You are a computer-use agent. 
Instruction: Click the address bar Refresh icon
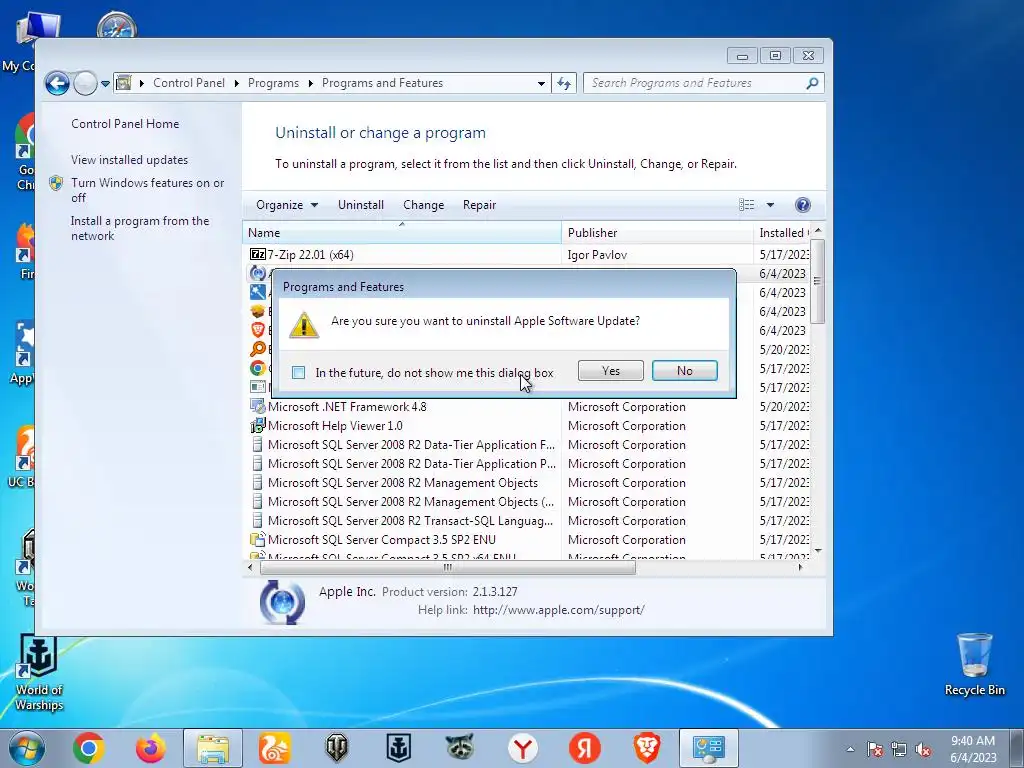[564, 84]
